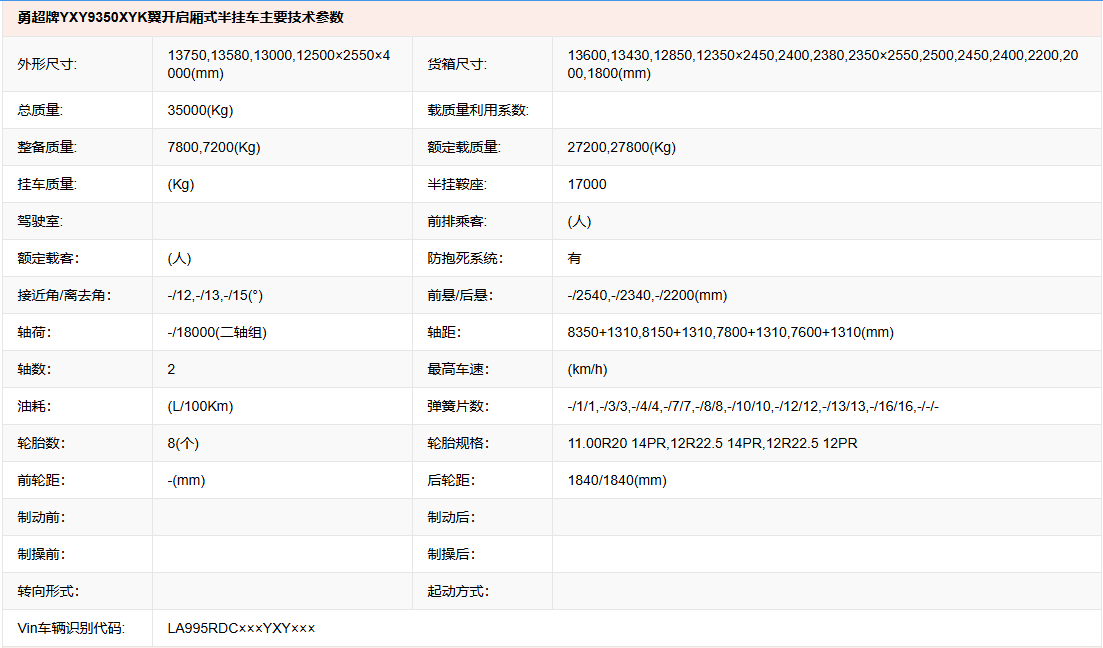Select the 额定载质量 label
The width and height of the screenshot is (1103, 648).
[464, 147]
